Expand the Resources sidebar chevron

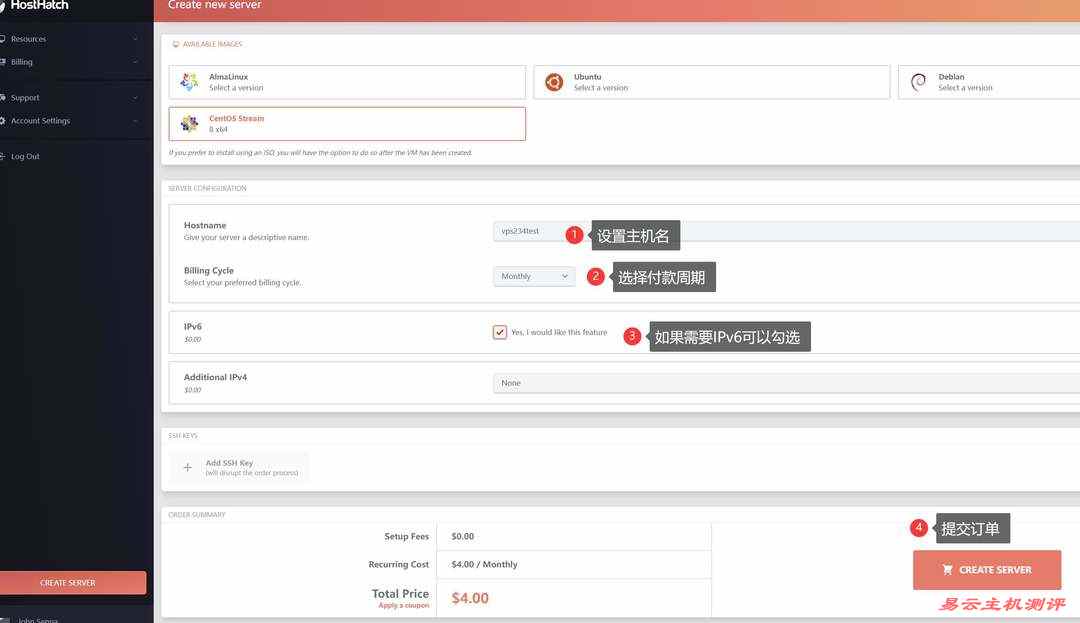[135, 39]
